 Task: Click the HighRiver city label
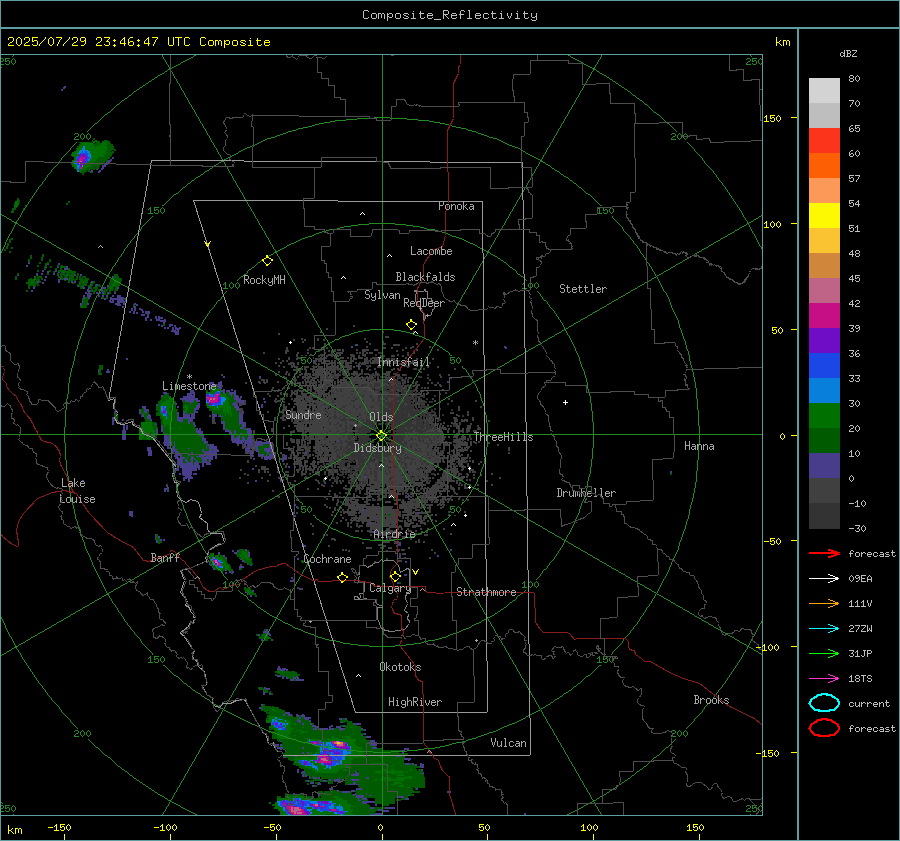point(415,702)
